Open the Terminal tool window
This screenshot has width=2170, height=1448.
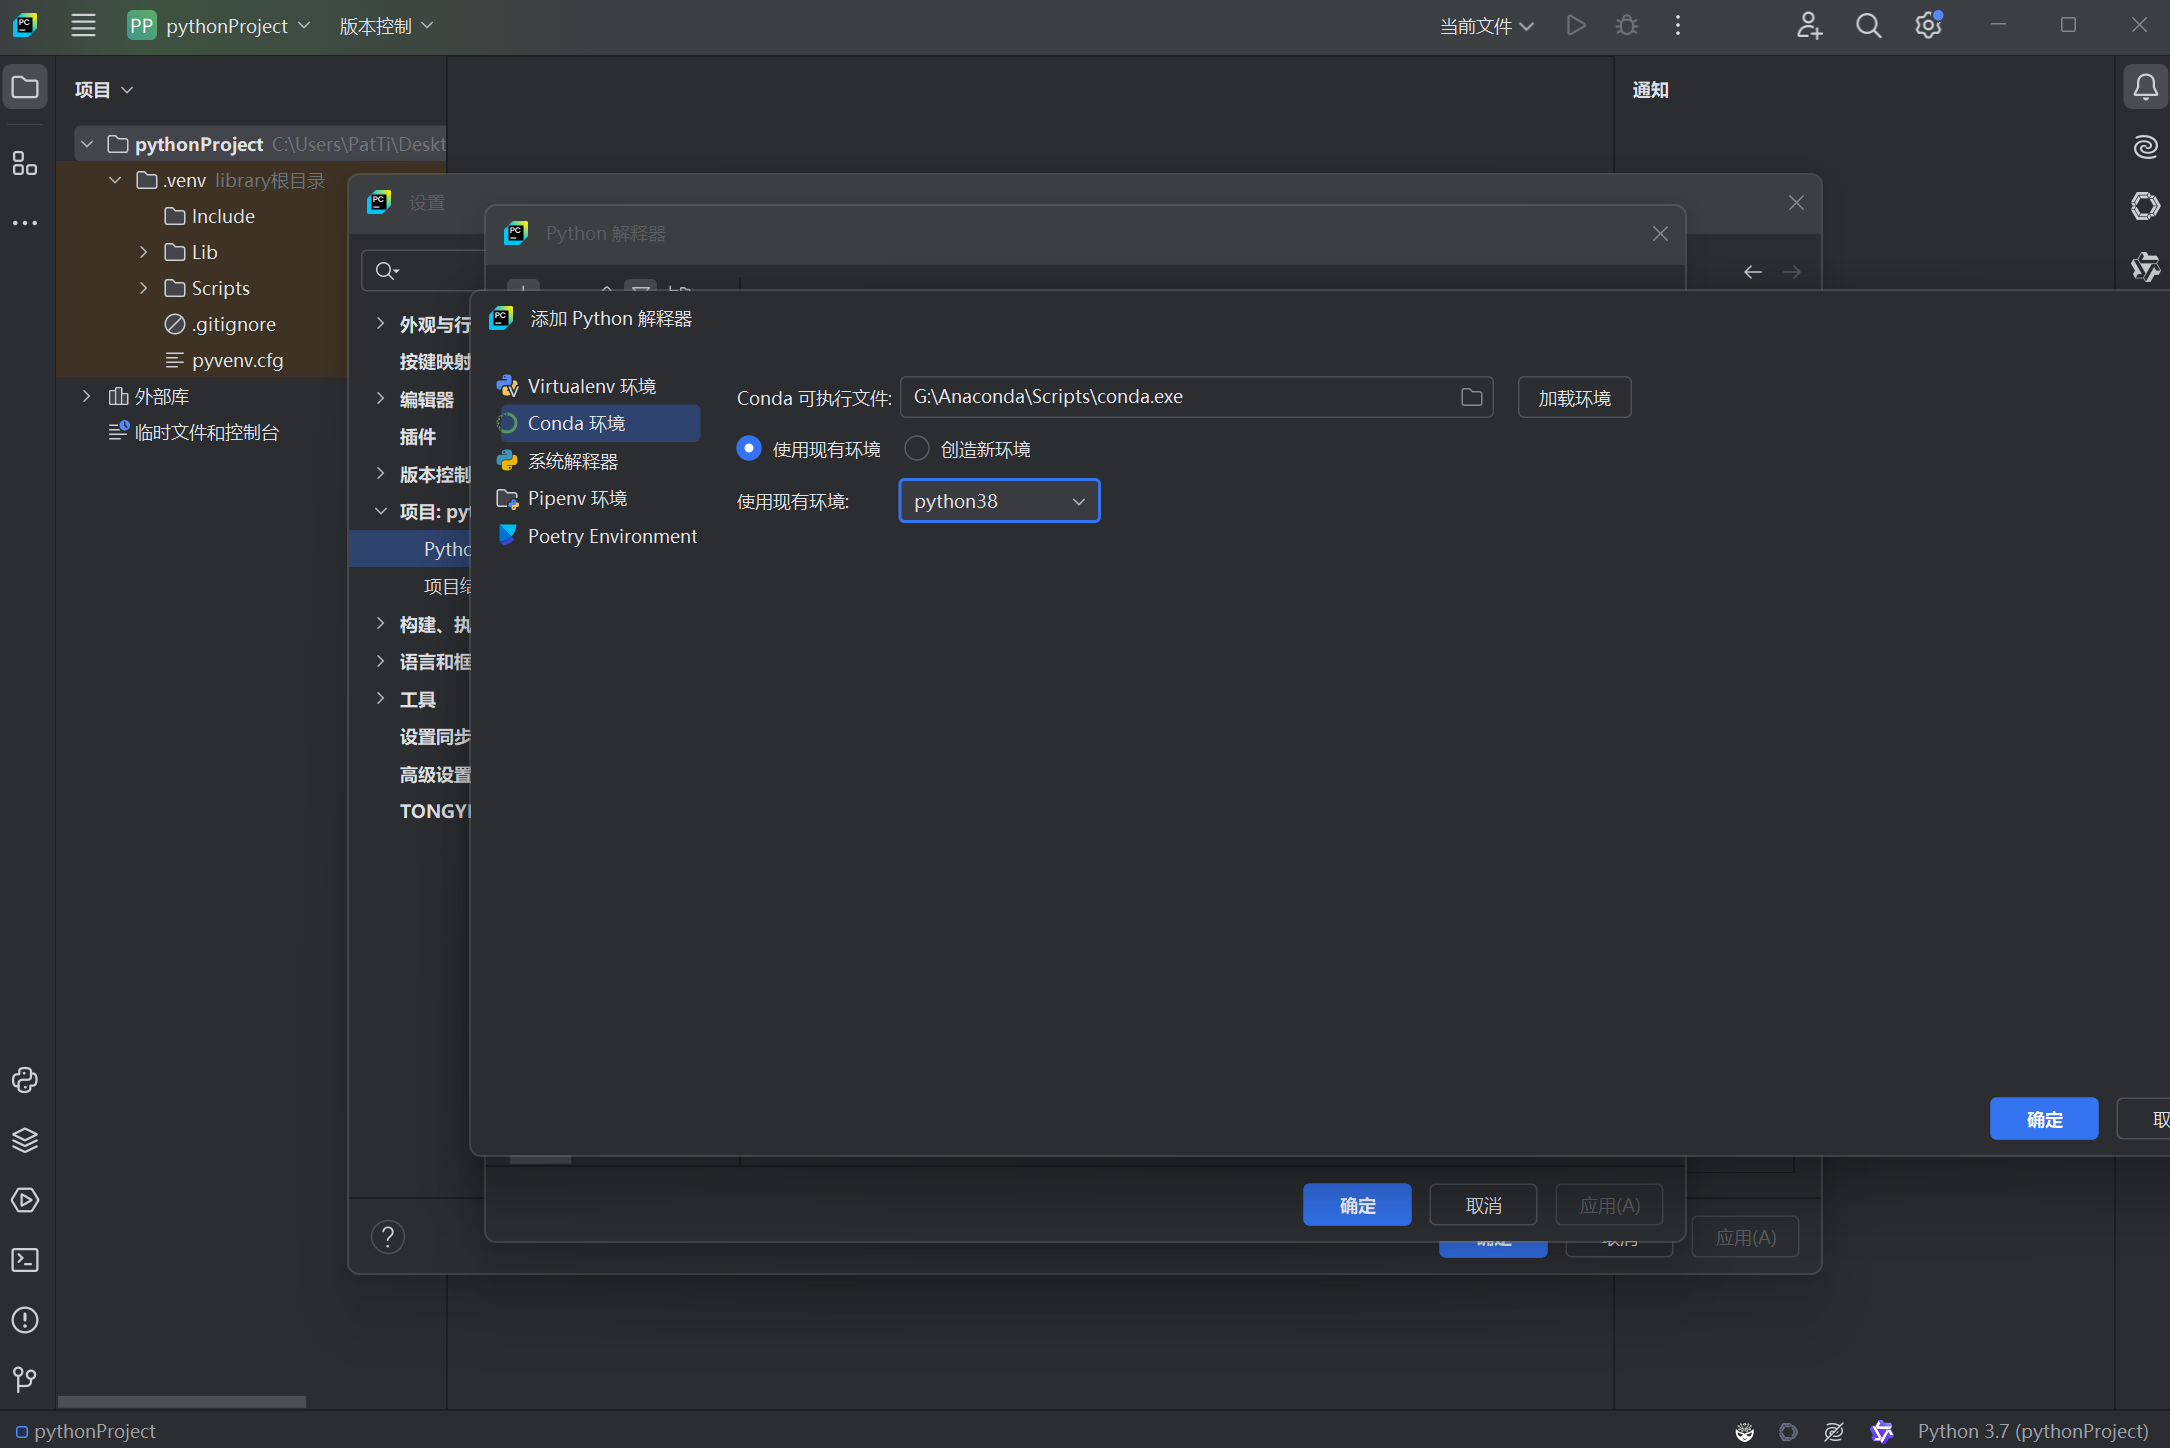coord(25,1260)
